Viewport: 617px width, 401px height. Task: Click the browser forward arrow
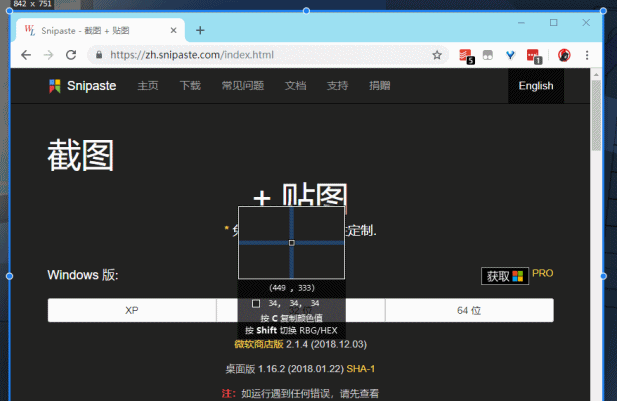48,55
